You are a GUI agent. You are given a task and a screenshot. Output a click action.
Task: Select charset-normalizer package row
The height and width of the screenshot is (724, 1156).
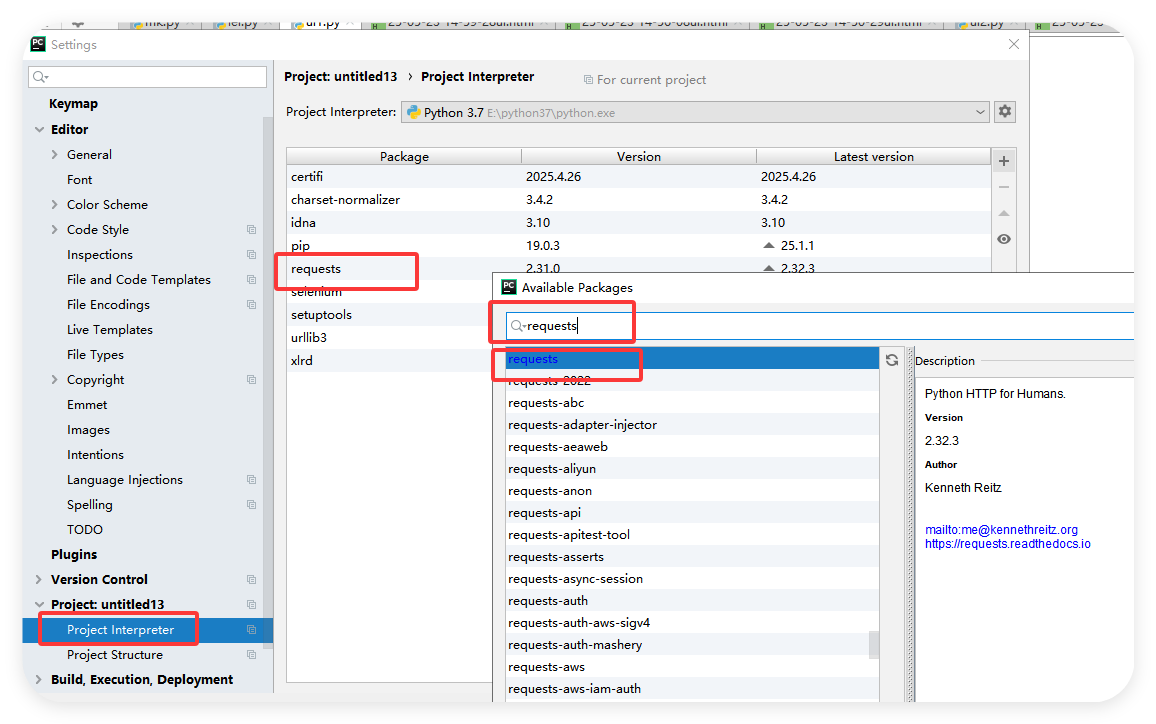[638, 200]
